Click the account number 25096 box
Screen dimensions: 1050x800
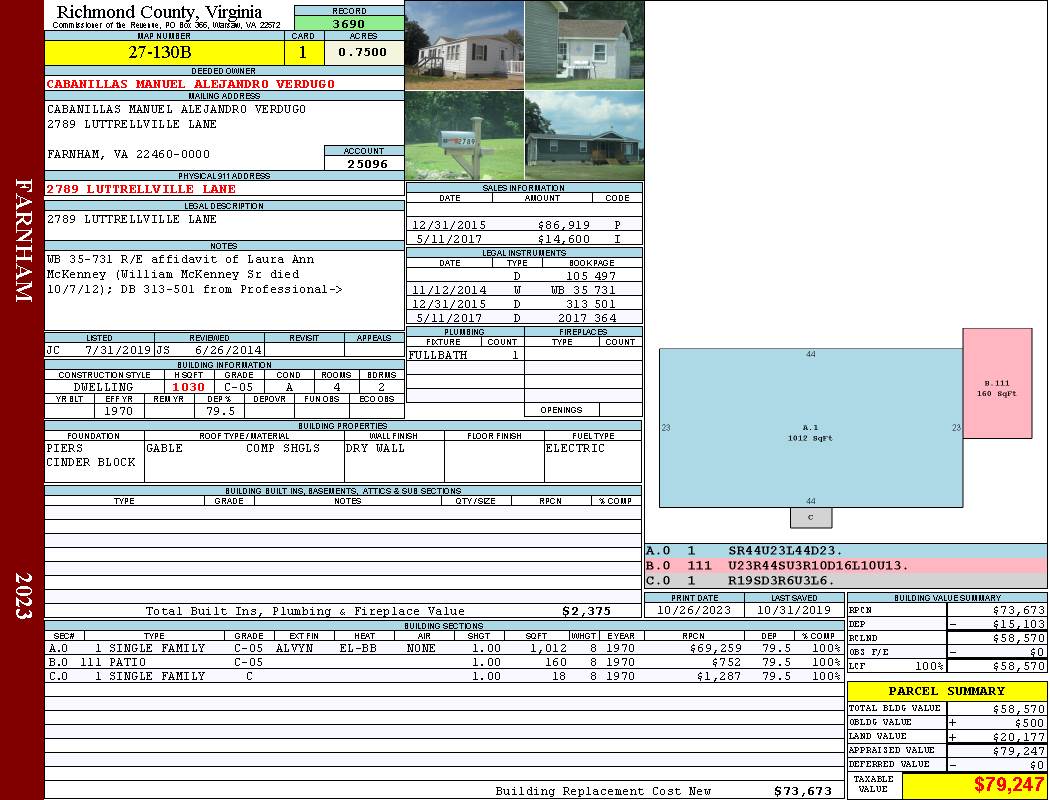coord(364,163)
